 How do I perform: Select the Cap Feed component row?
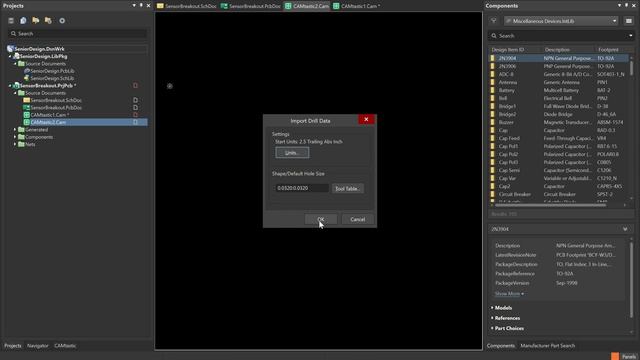click(558, 138)
